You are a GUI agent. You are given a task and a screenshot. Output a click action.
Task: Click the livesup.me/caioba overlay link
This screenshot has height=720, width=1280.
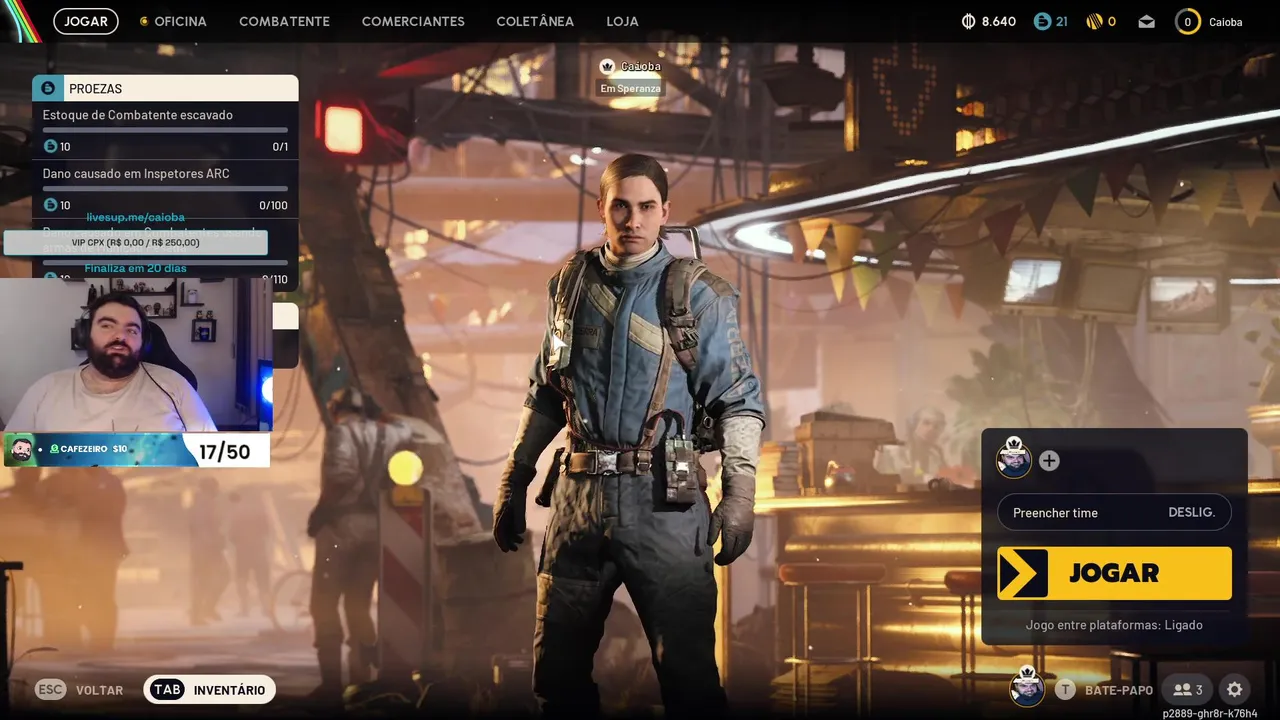[135, 217]
